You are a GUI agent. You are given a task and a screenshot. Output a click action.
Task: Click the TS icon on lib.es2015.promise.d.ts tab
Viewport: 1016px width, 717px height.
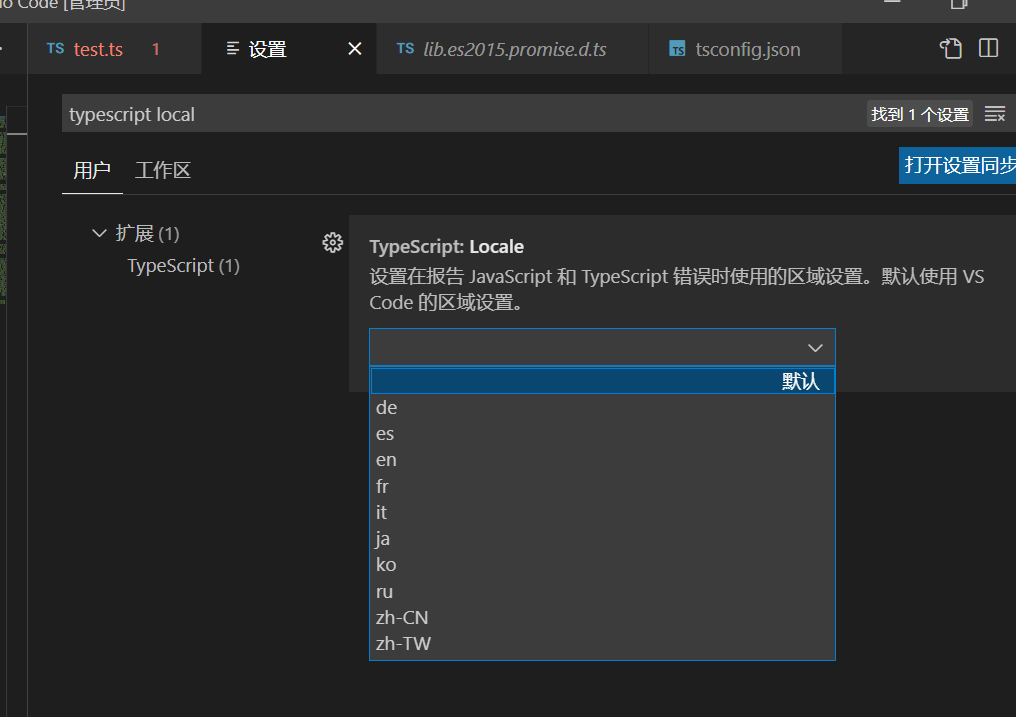point(406,49)
